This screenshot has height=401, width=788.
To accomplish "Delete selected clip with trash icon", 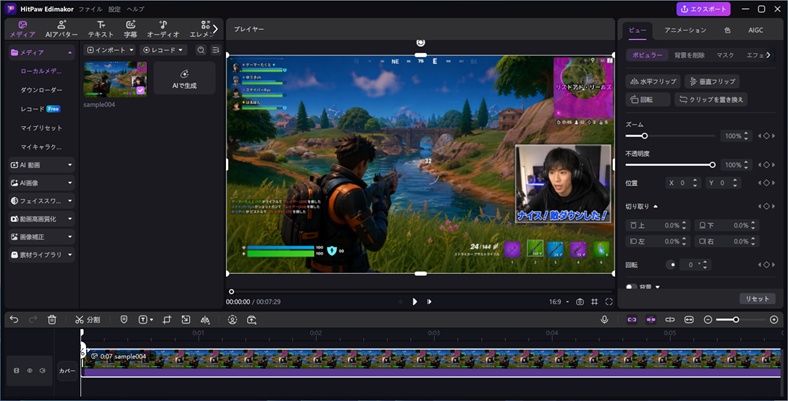I will pyautogui.click(x=52, y=320).
